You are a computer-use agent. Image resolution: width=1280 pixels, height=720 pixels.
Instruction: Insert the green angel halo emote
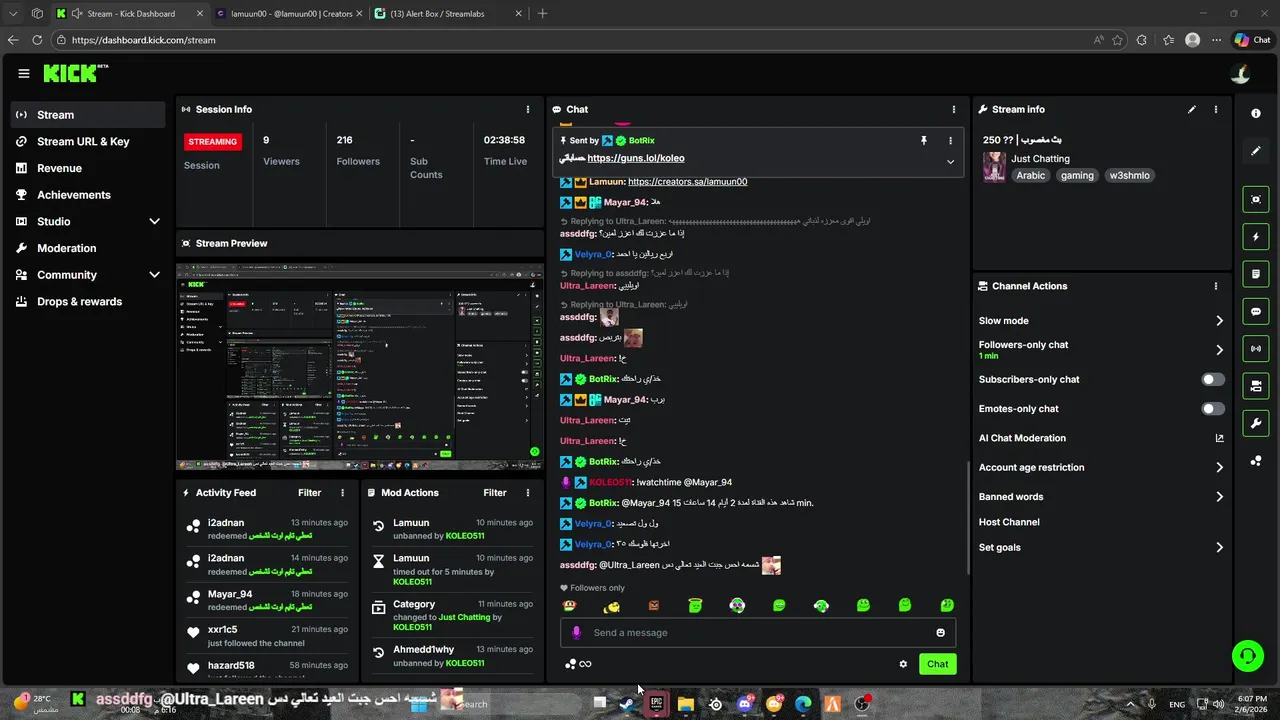[x=695, y=605]
